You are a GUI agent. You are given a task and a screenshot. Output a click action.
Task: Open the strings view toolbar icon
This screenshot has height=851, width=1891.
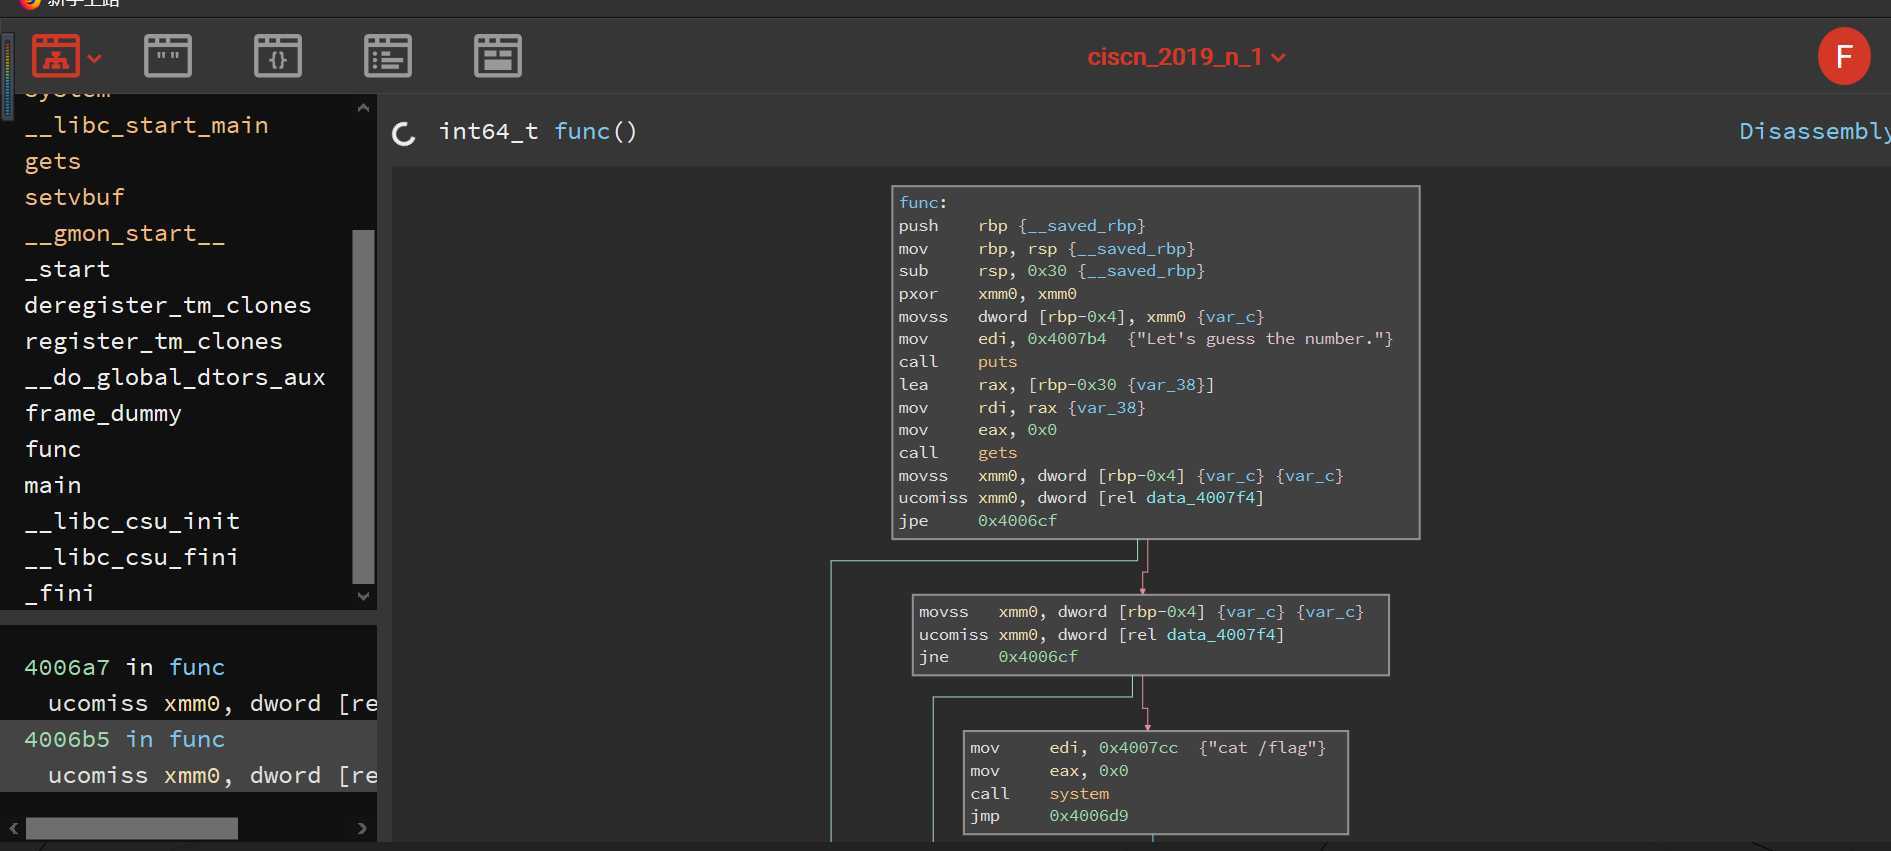point(168,56)
